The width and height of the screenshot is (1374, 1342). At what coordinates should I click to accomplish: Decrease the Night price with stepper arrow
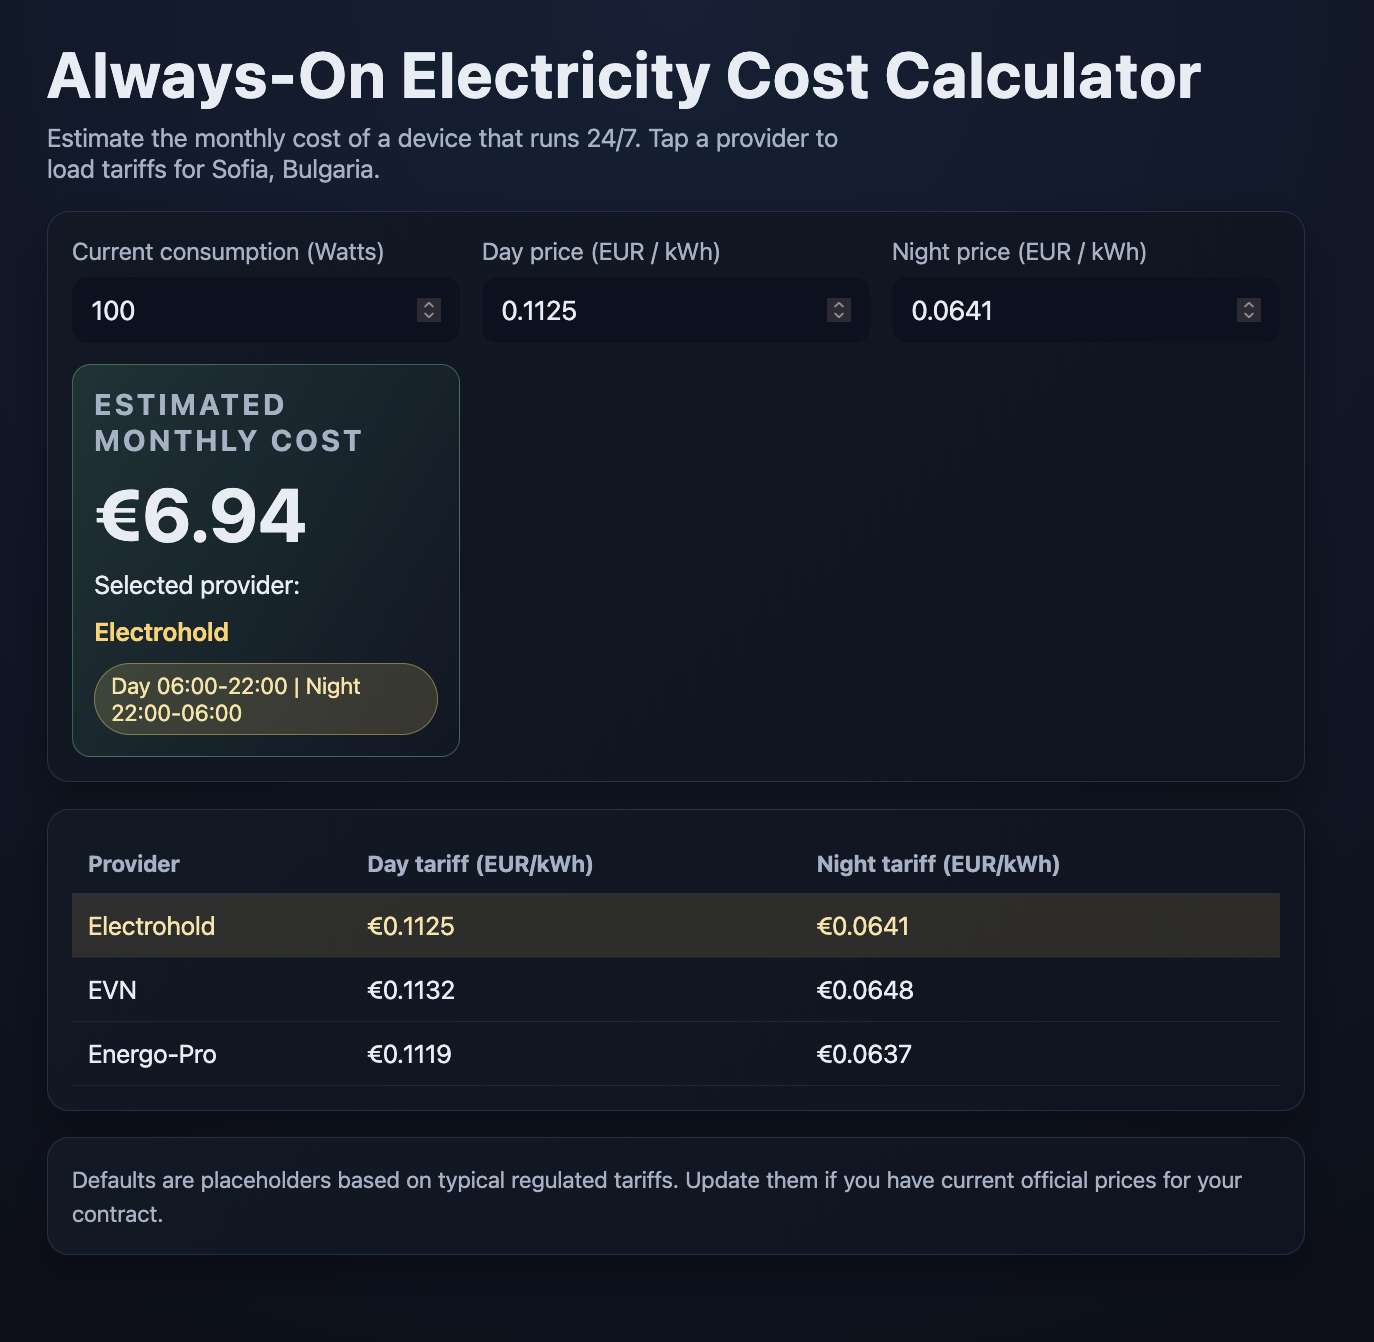point(1249,316)
